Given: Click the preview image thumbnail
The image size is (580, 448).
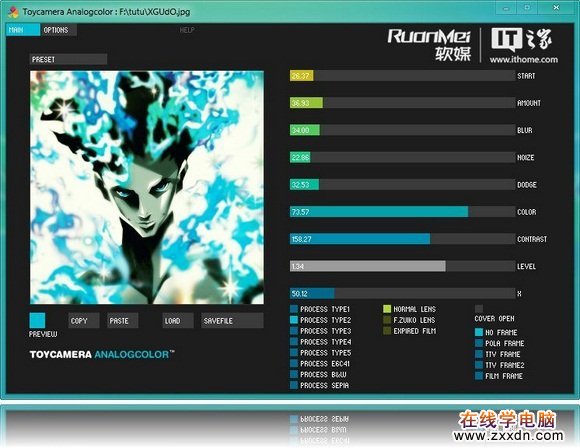Looking at the screenshot, I should click(x=147, y=188).
